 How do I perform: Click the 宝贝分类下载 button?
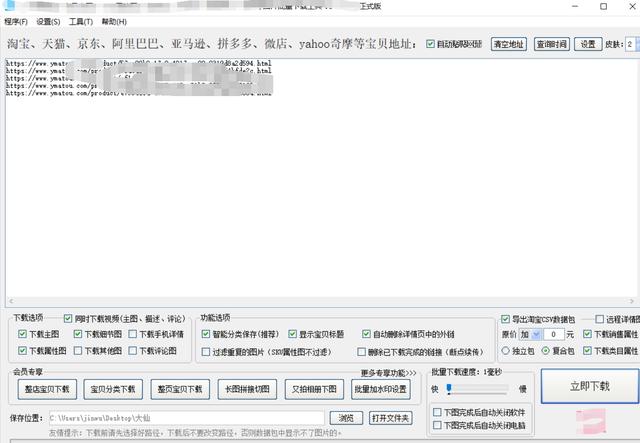coord(113,389)
